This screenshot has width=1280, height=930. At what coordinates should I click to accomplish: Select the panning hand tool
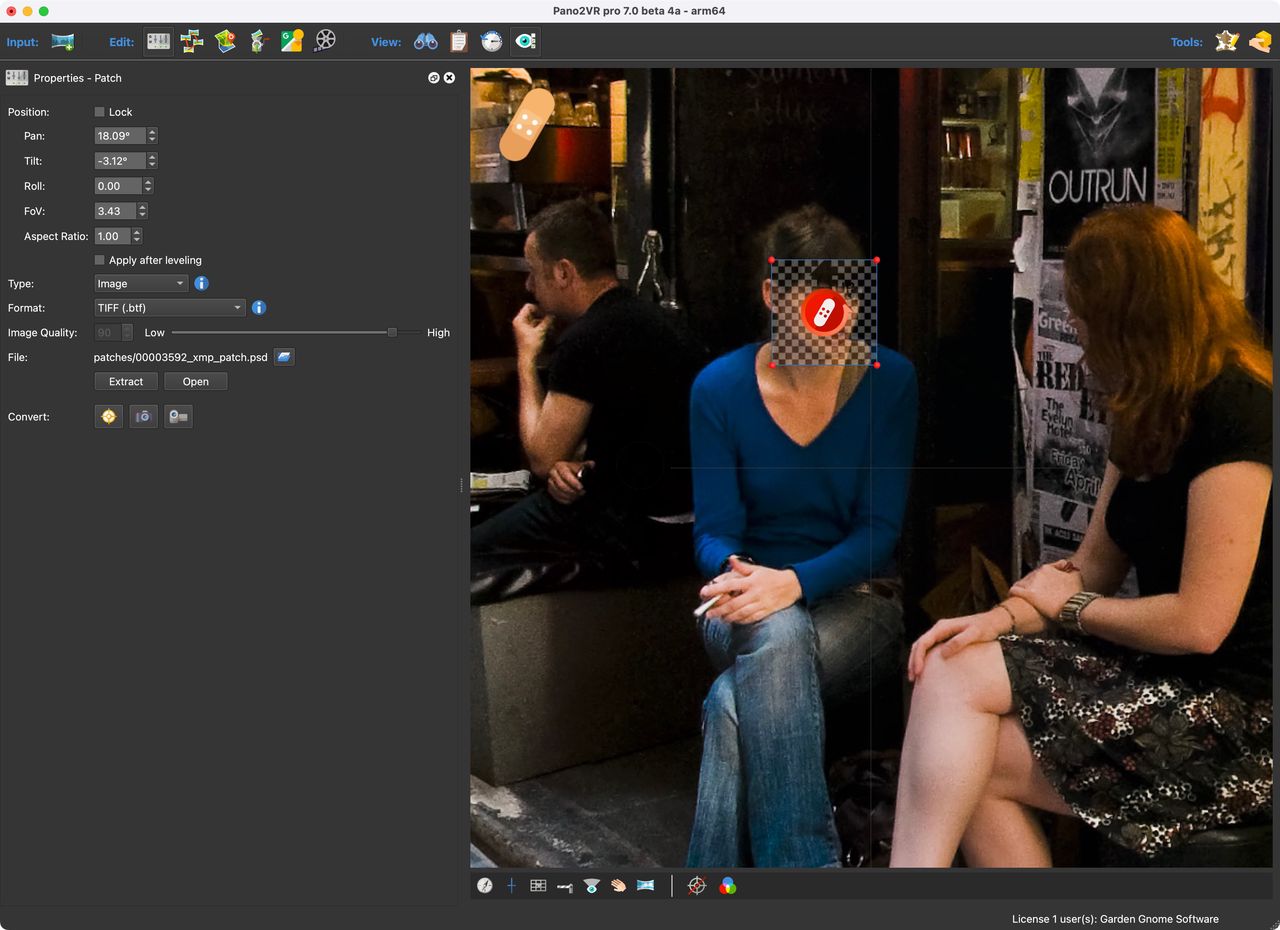(619, 885)
